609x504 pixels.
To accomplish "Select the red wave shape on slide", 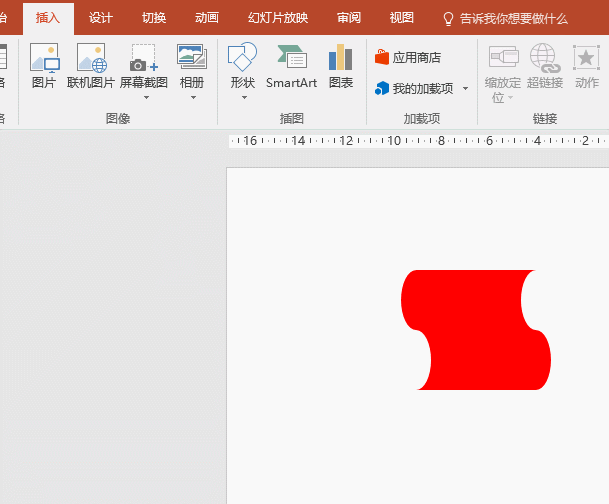I will (475, 330).
